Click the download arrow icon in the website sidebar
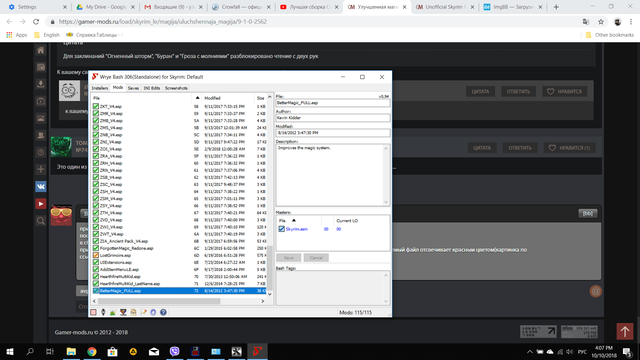The width and height of the screenshot is (640, 360). 40,84
